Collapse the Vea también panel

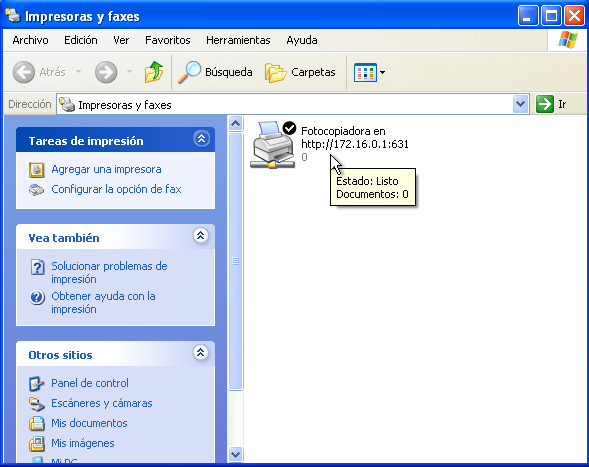[x=201, y=236]
